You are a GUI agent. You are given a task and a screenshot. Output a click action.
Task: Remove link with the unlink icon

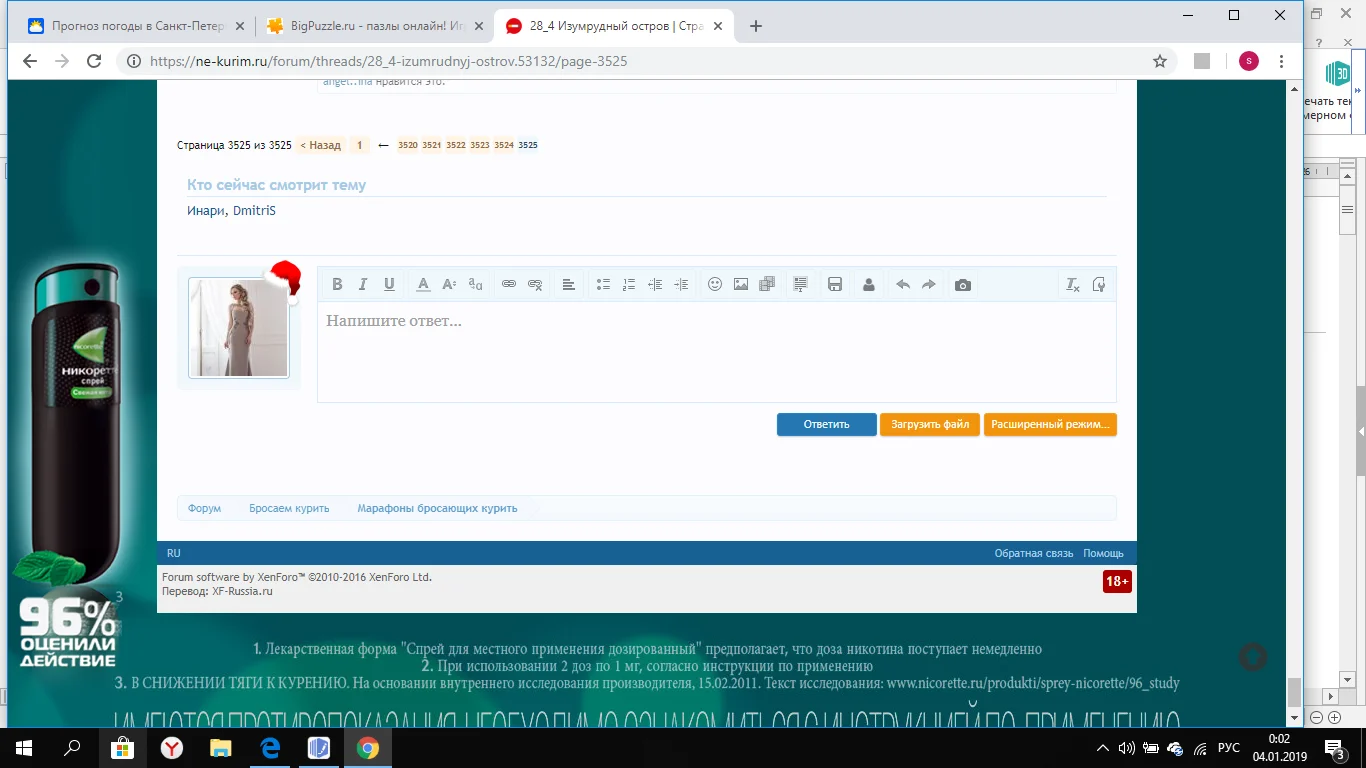click(x=535, y=284)
